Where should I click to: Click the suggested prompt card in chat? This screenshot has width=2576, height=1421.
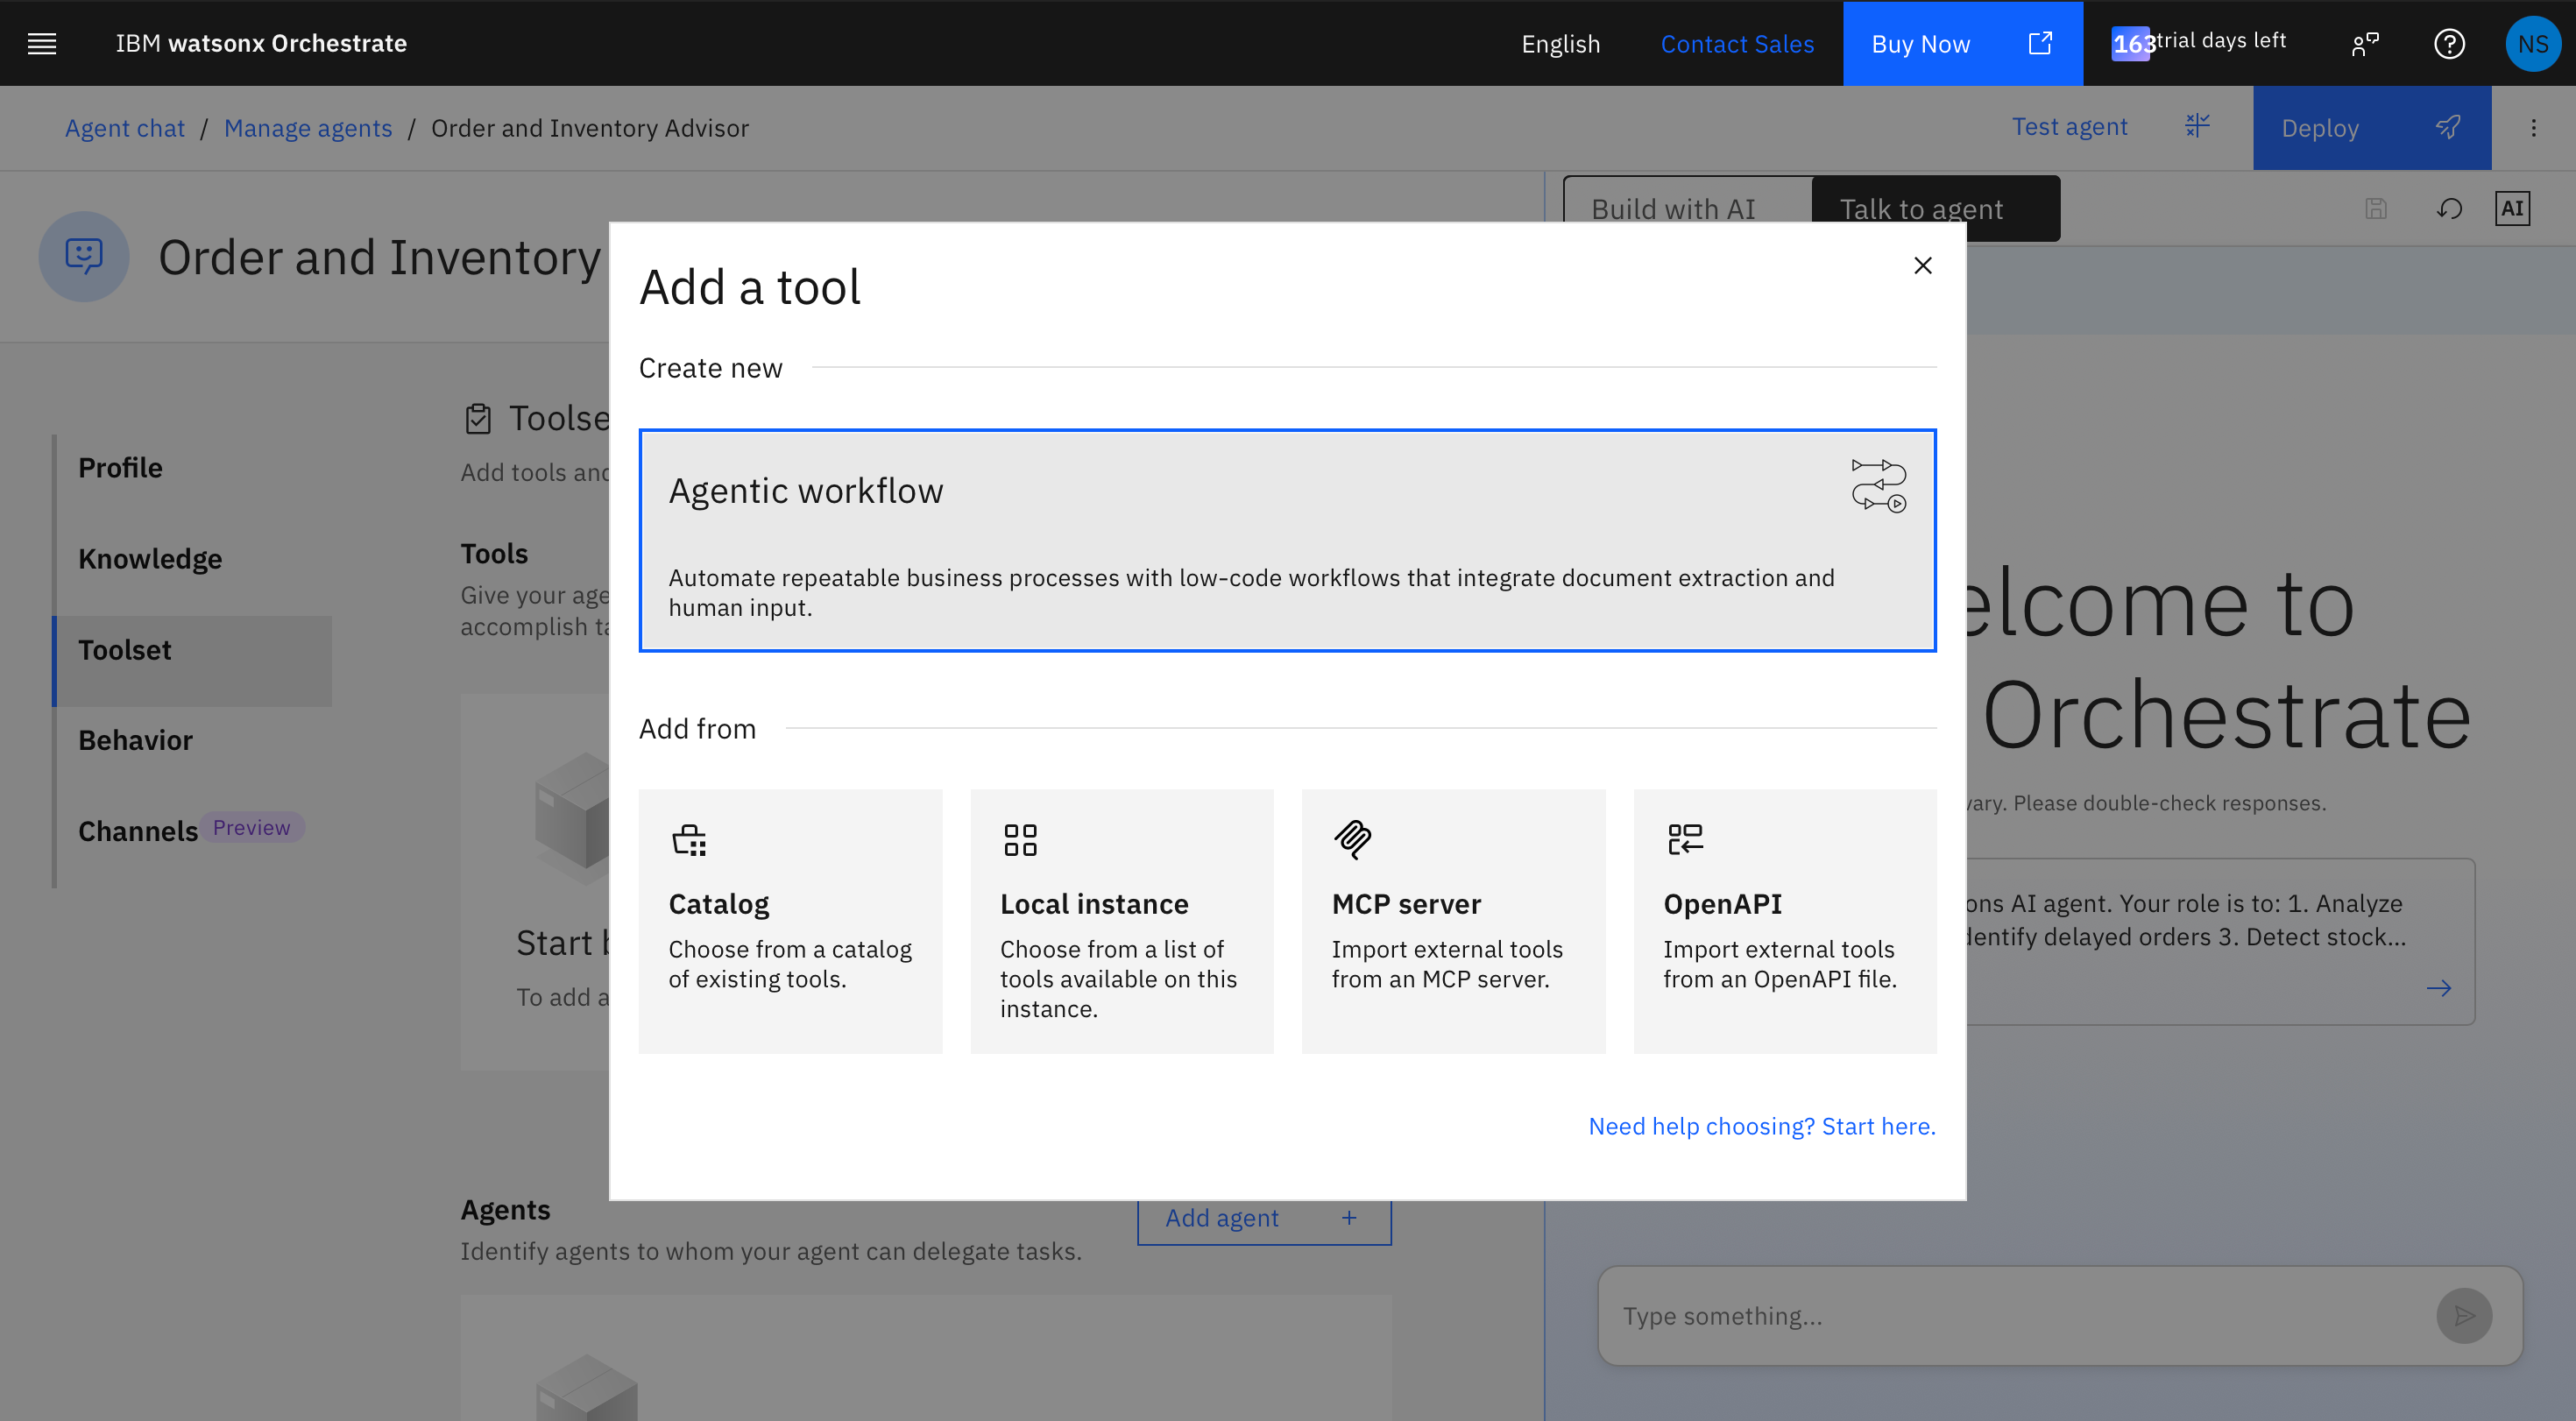[x=2219, y=941]
